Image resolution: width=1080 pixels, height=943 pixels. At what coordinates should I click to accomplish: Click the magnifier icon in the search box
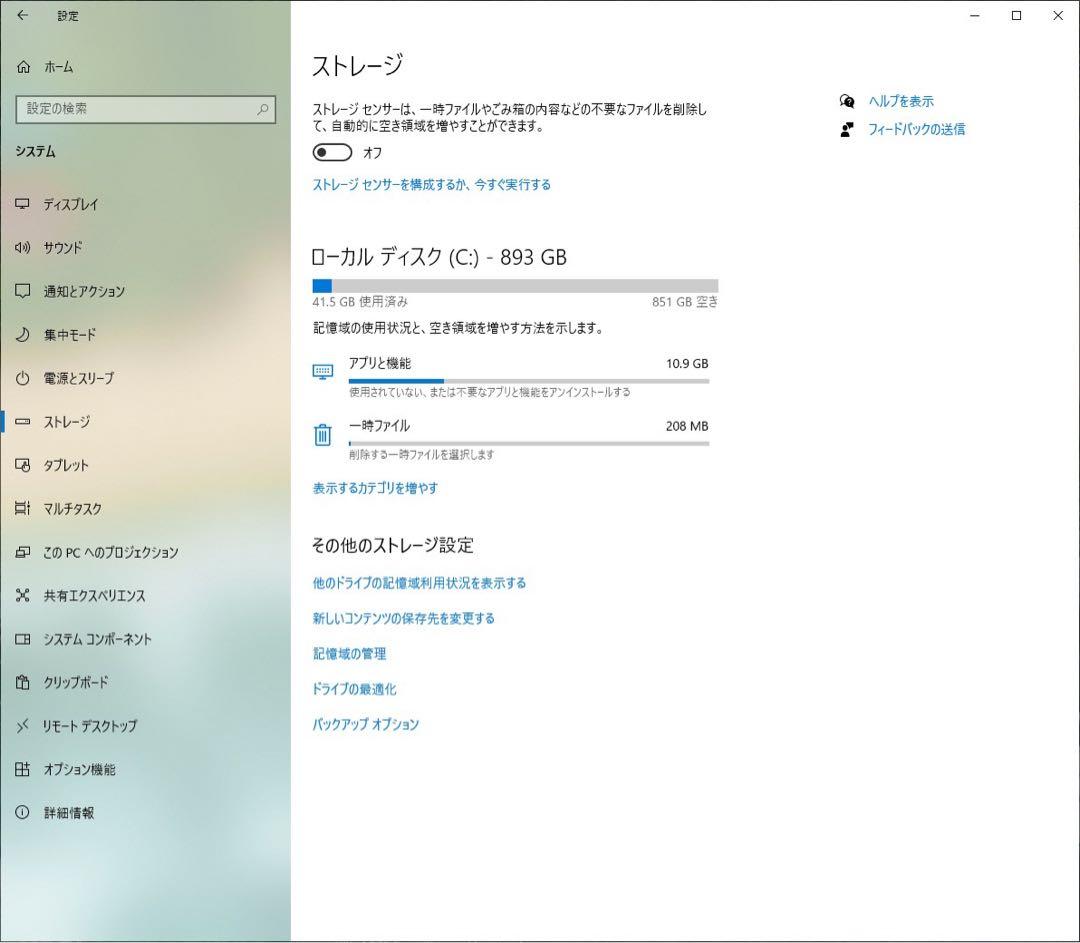pos(262,109)
